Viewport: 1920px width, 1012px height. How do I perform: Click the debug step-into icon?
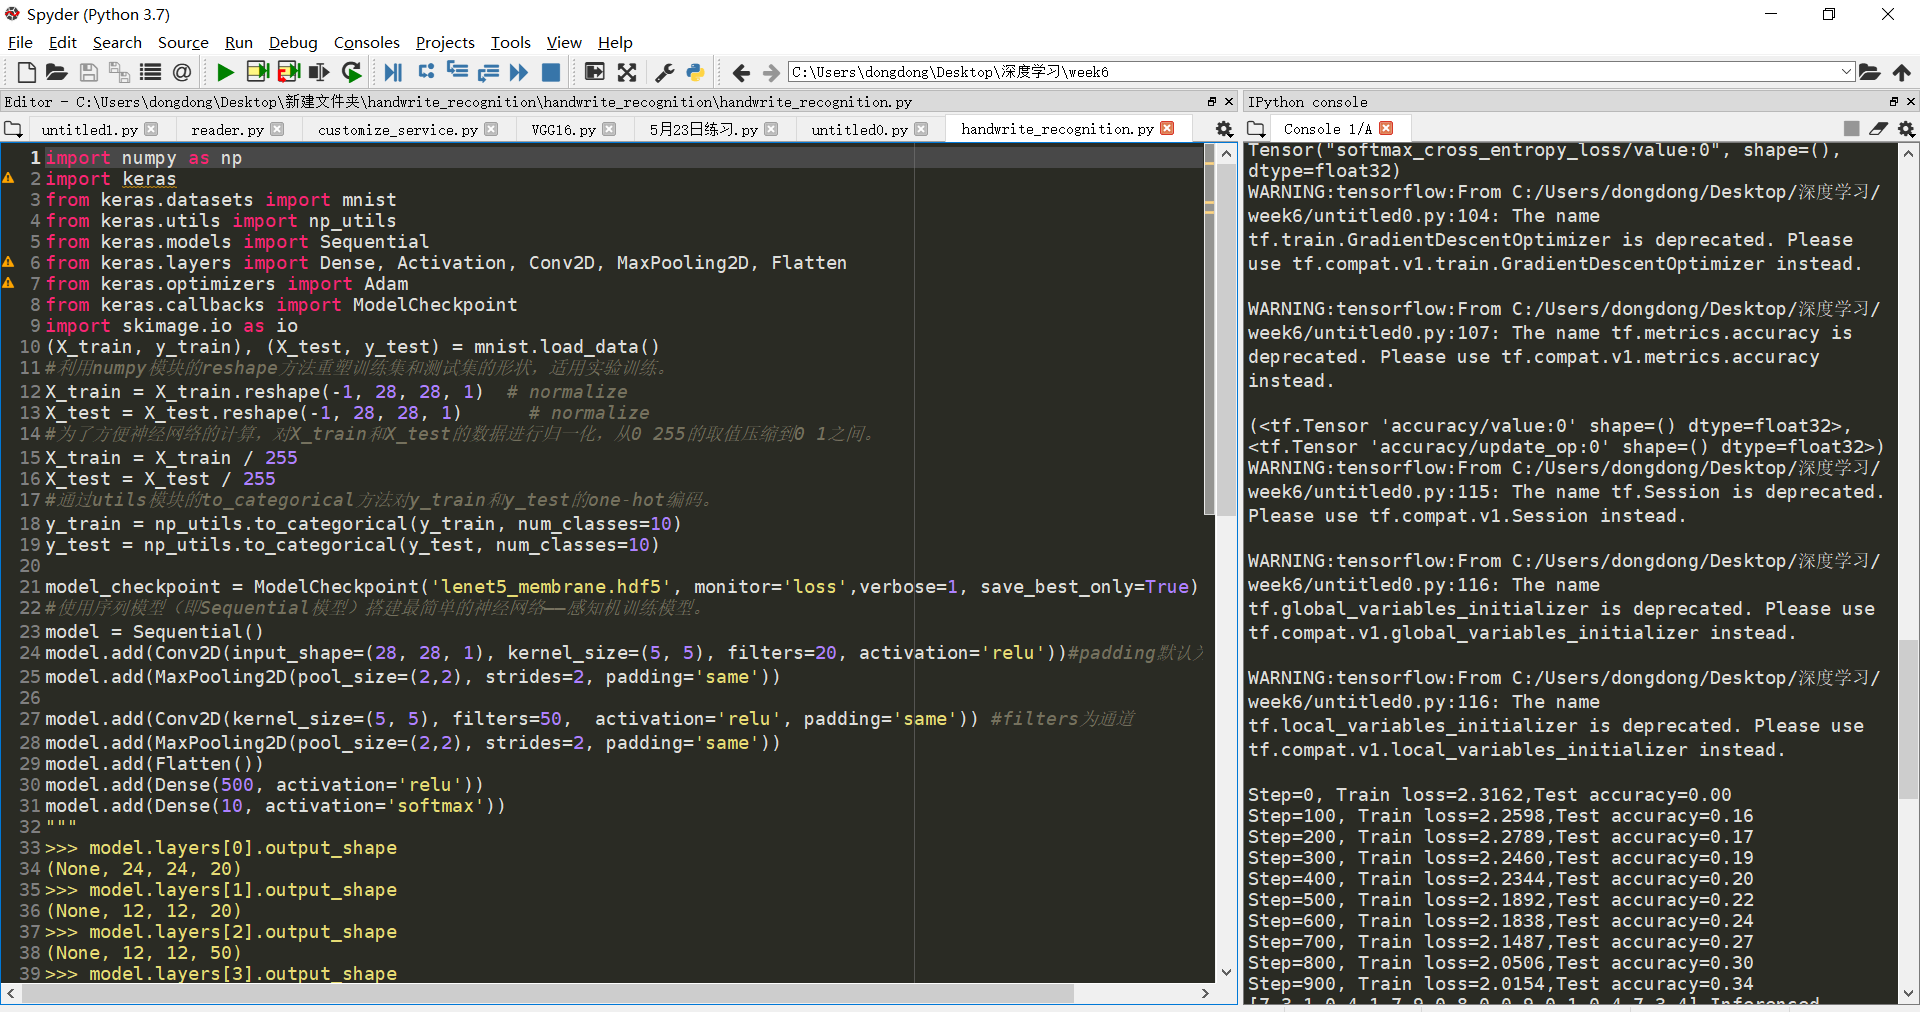click(x=457, y=72)
